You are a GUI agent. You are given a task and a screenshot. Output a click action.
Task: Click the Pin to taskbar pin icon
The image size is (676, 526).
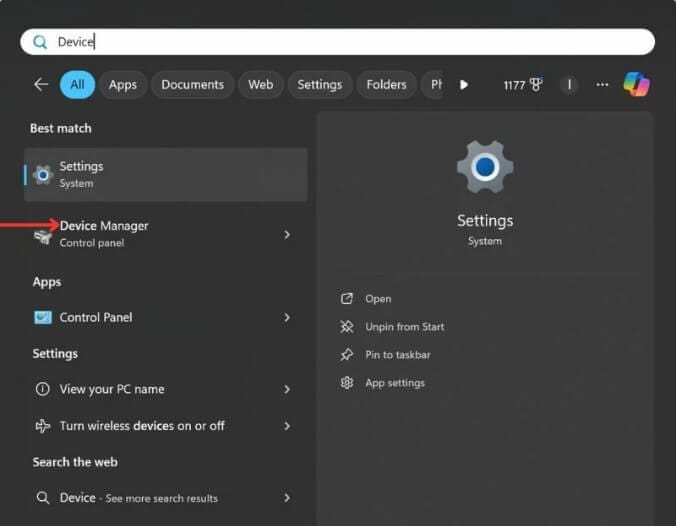click(347, 355)
